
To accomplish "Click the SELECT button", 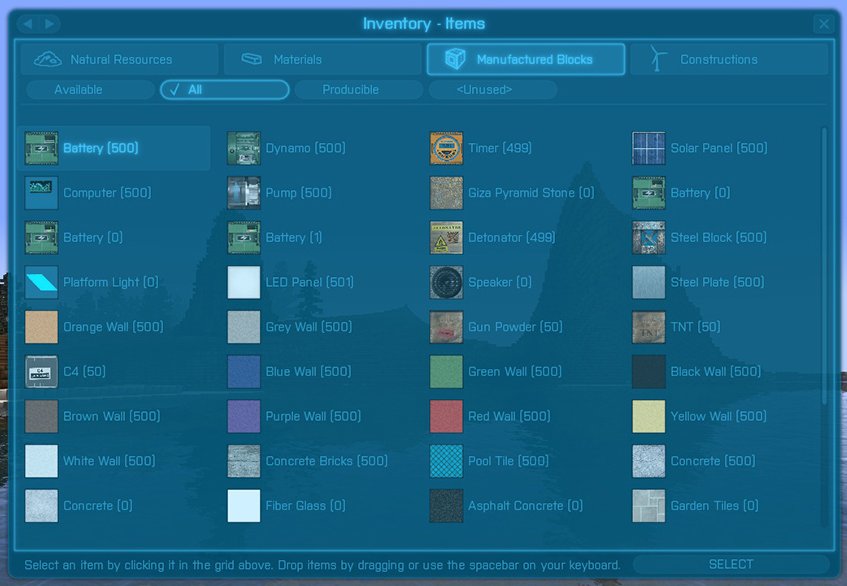I will [x=731, y=565].
